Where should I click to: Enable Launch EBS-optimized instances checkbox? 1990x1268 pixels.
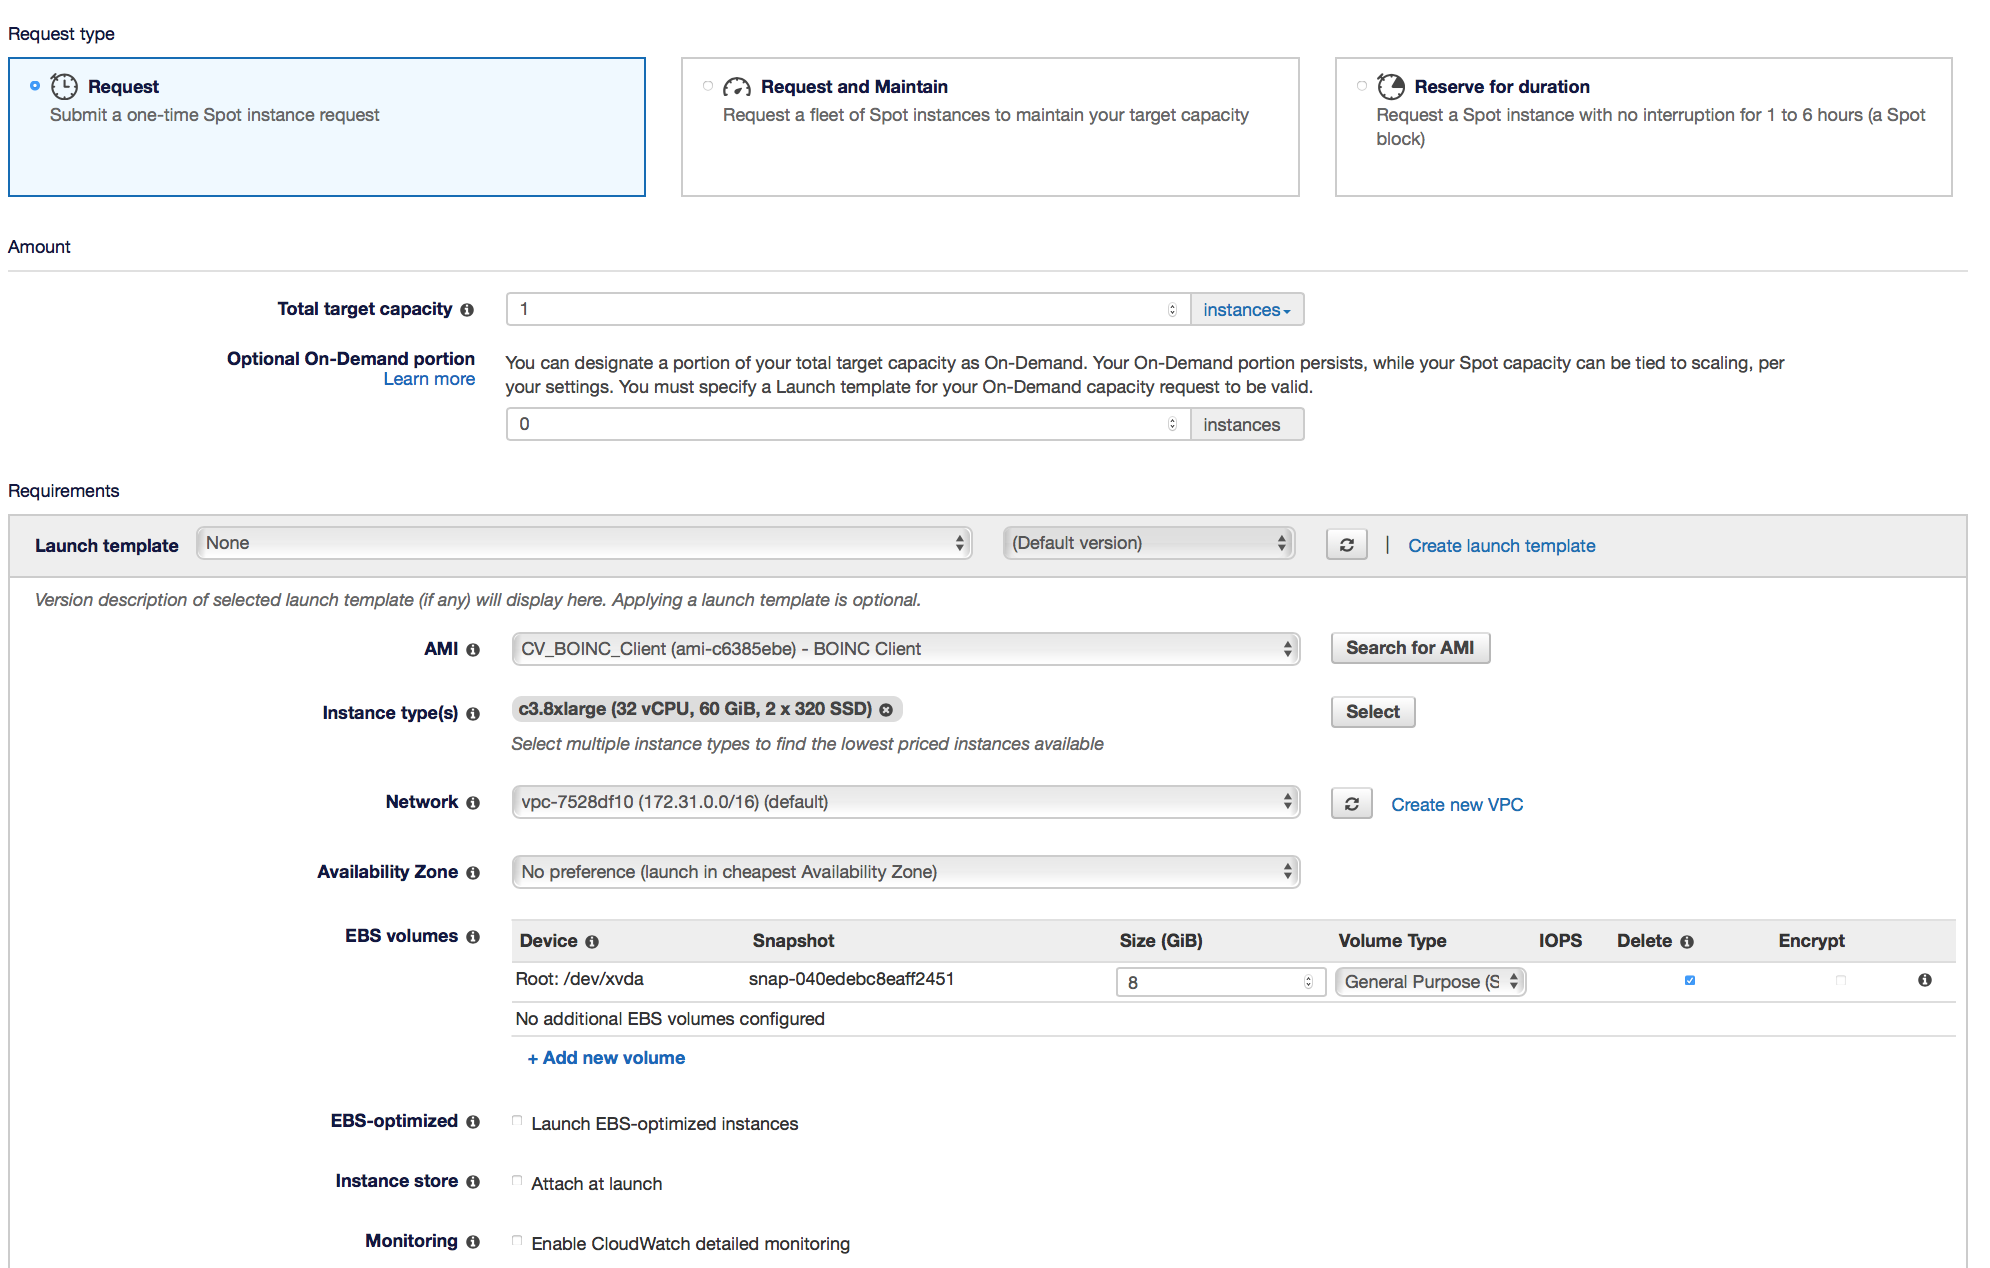click(x=517, y=1121)
